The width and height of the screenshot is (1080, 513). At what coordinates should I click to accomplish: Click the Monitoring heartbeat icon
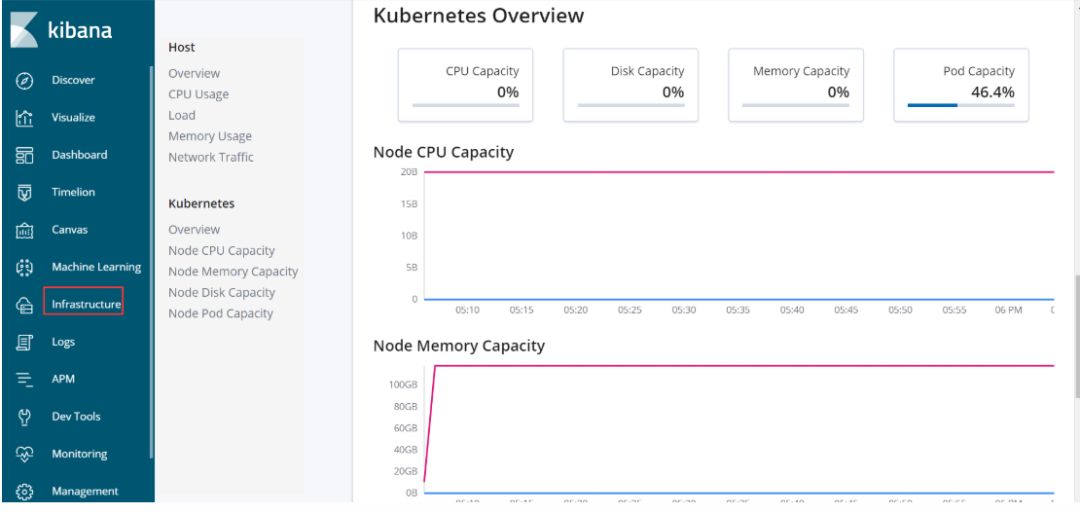[x=24, y=454]
